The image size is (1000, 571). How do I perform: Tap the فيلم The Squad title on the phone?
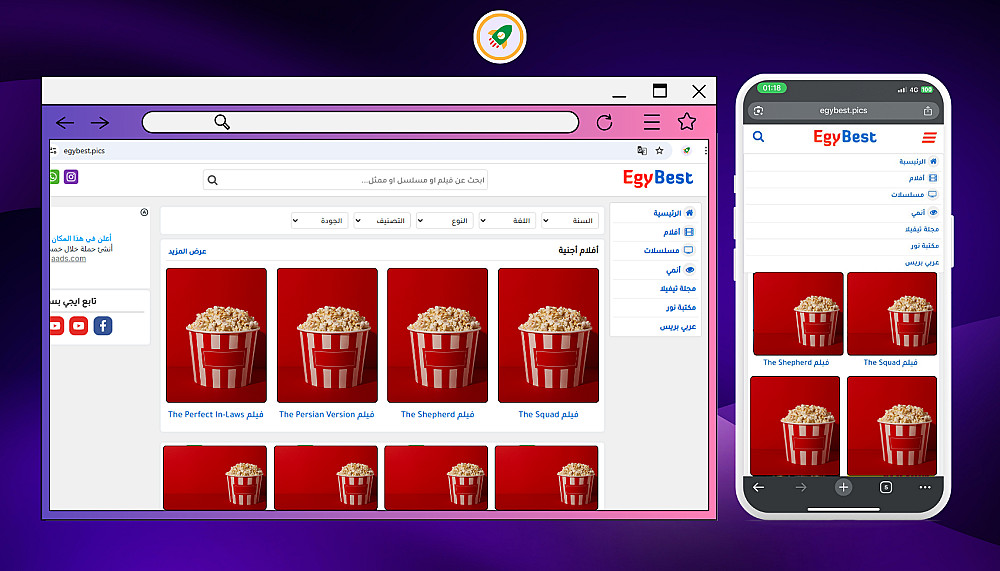[890, 363]
